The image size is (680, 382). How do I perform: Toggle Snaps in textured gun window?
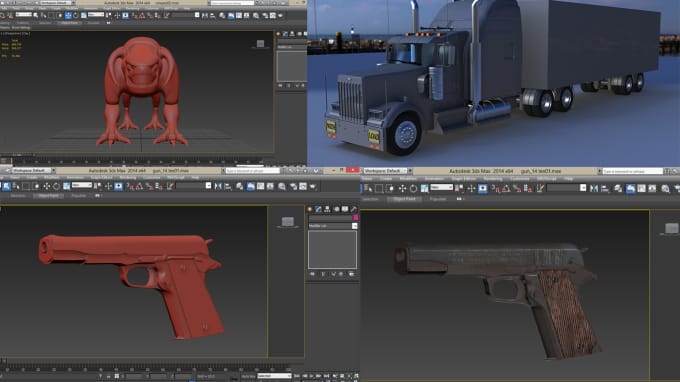point(496,188)
